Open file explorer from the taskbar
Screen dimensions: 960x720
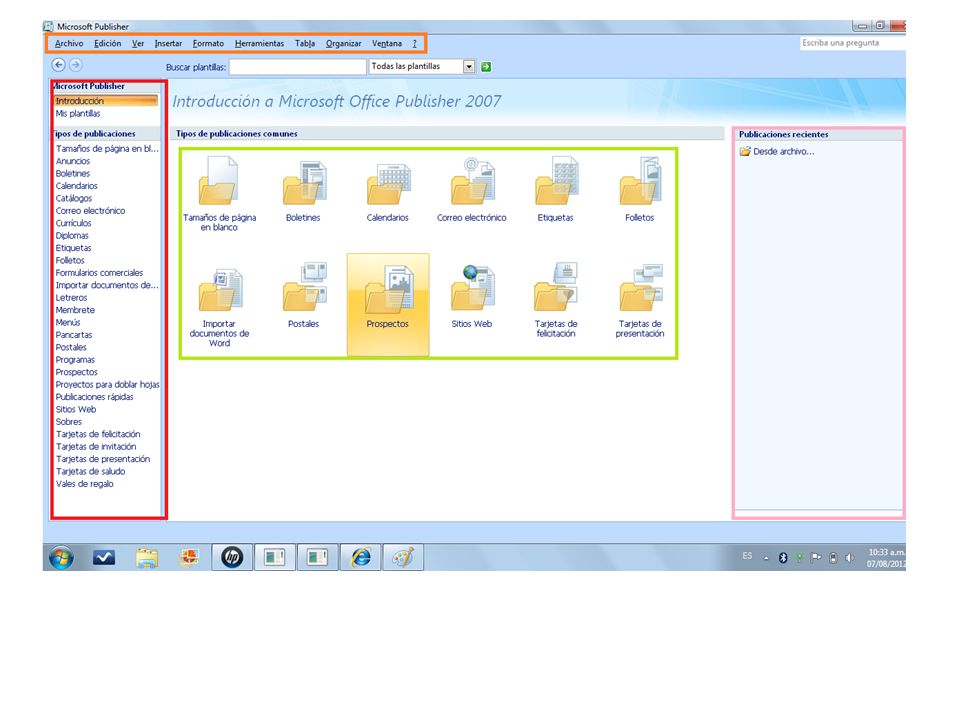(x=147, y=558)
